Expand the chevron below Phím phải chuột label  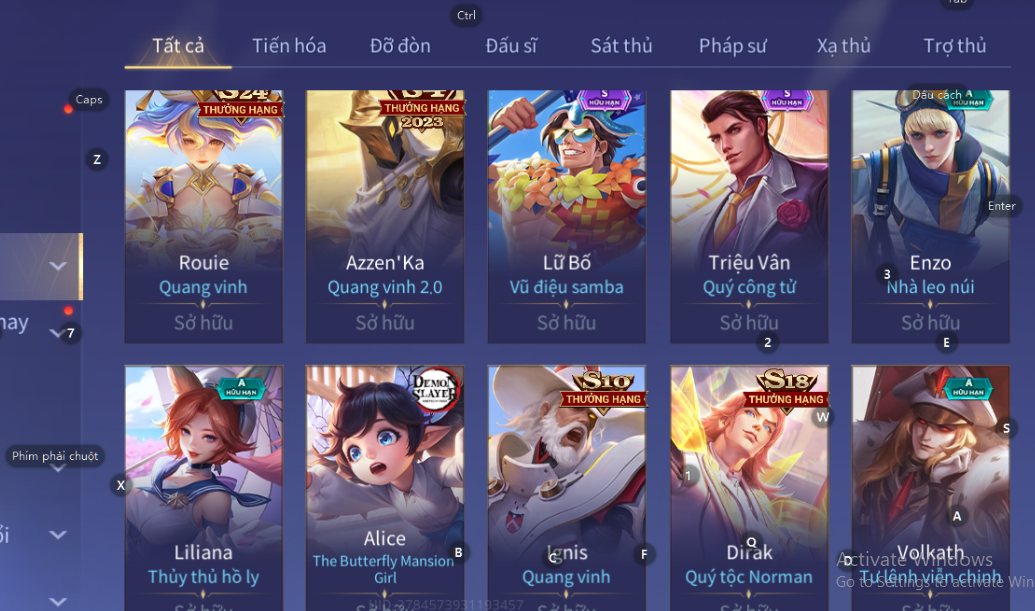click(58, 468)
